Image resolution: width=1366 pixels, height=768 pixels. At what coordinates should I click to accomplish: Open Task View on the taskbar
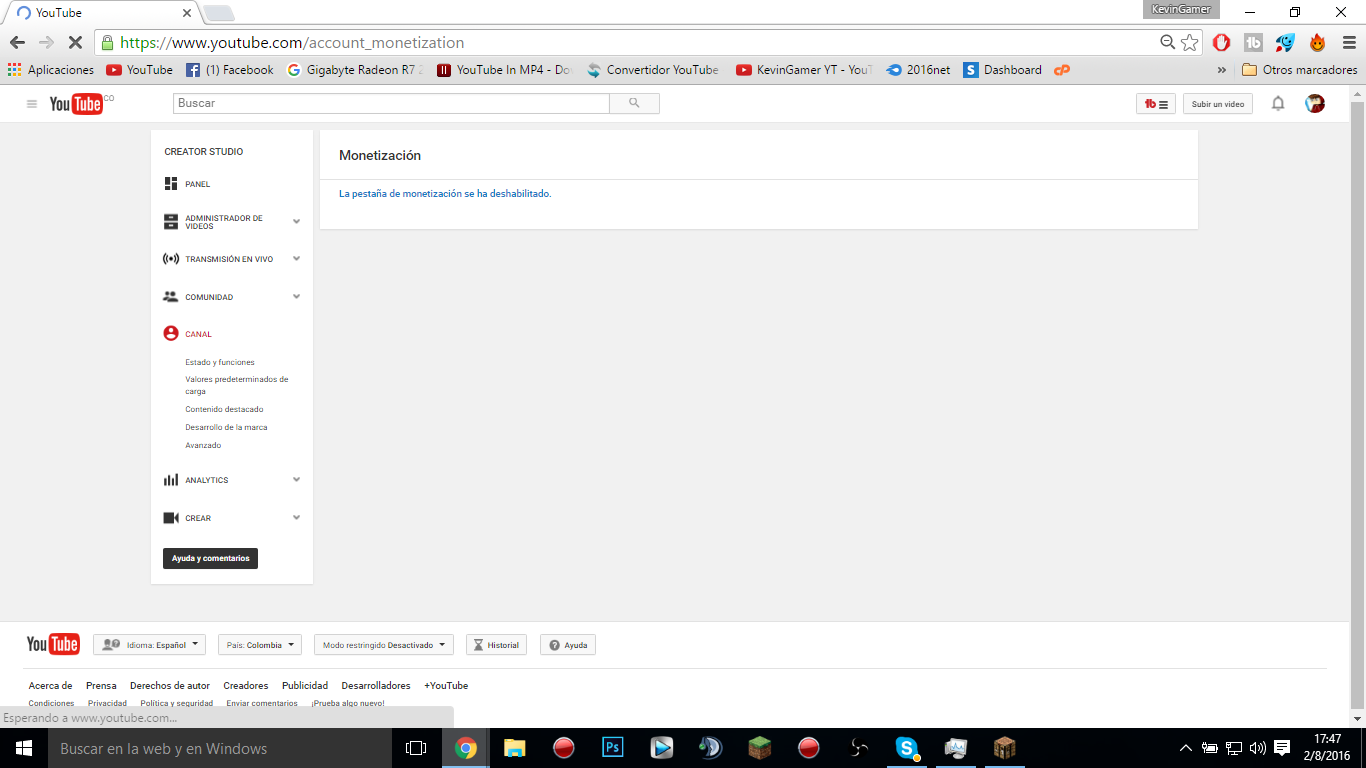[x=416, y=748]
